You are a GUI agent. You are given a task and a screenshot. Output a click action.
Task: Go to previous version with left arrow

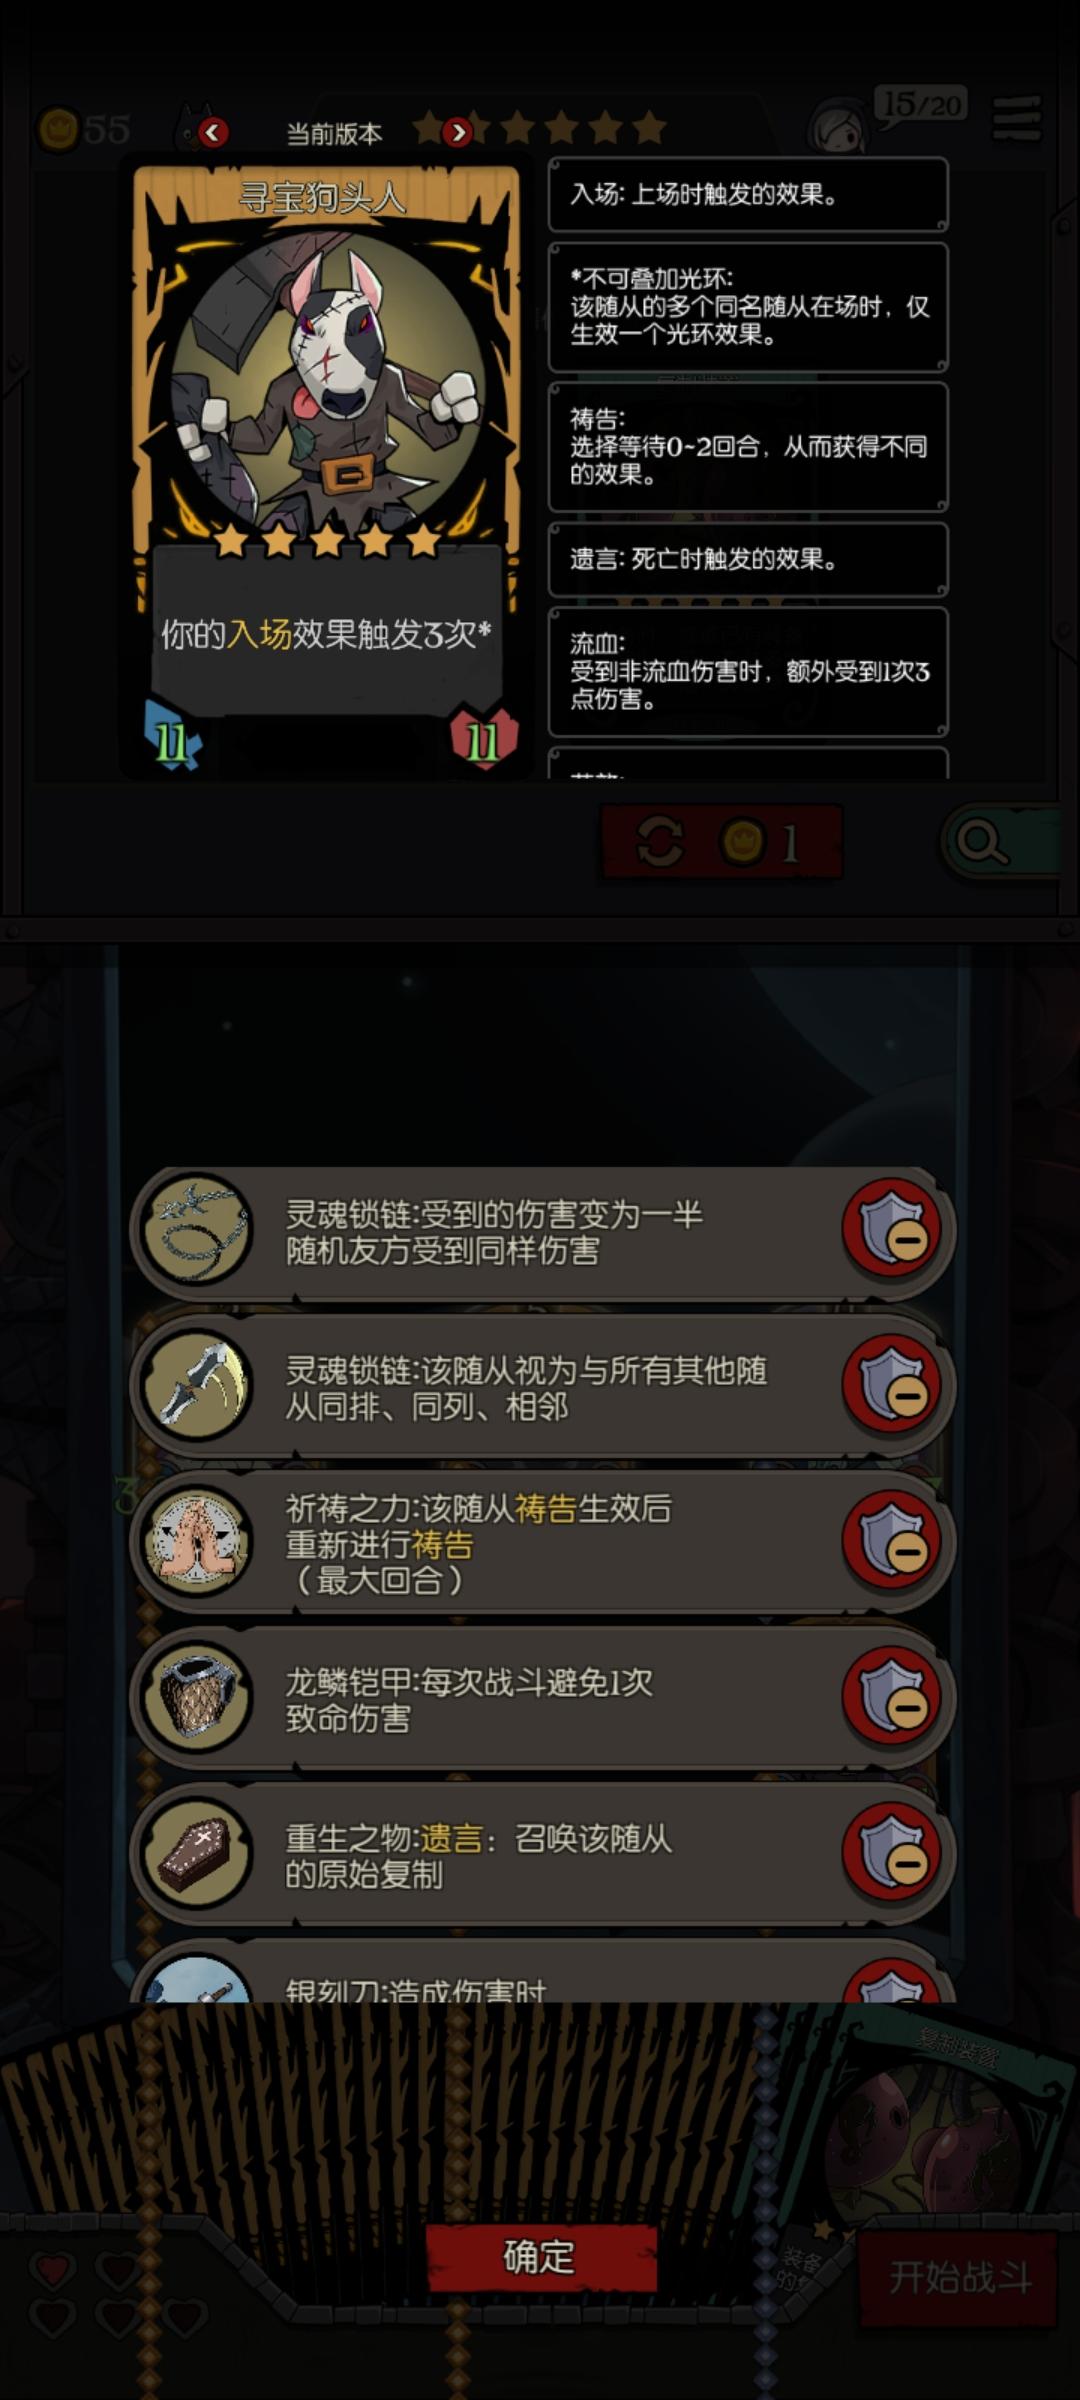(213, 132)
